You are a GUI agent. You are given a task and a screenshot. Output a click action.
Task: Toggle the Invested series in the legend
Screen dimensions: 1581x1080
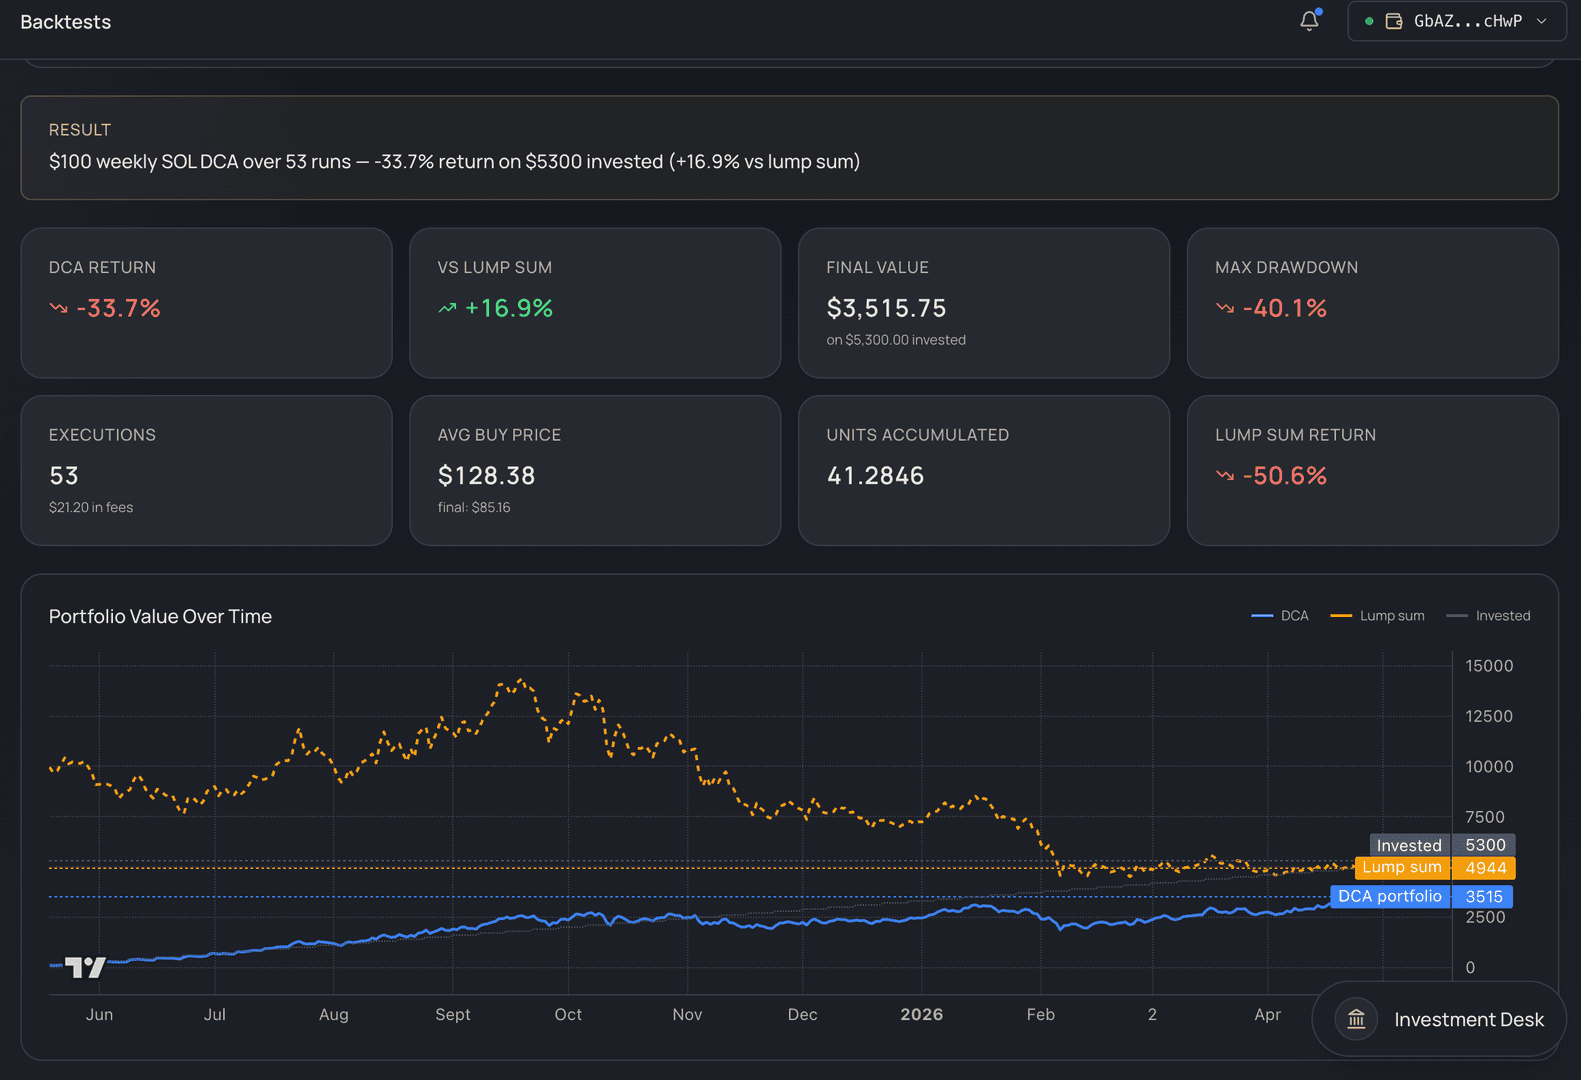pyautogui.click(x=1488, y=616)
